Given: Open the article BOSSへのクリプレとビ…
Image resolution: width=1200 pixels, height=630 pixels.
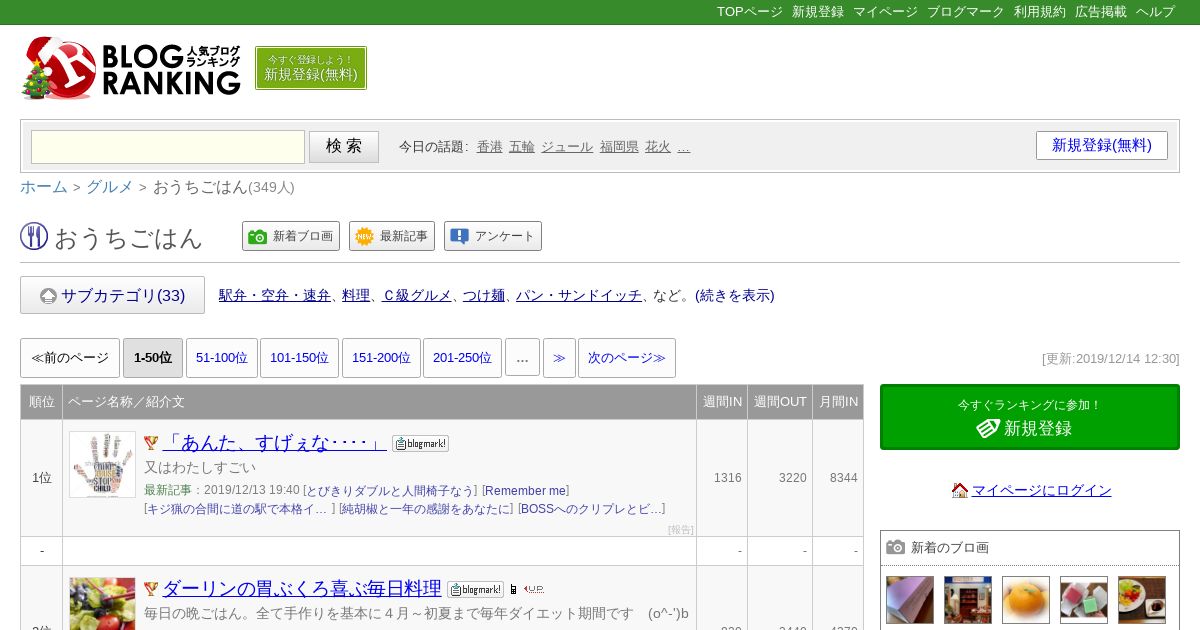Looking at the screenshot, I should point(591,509).
